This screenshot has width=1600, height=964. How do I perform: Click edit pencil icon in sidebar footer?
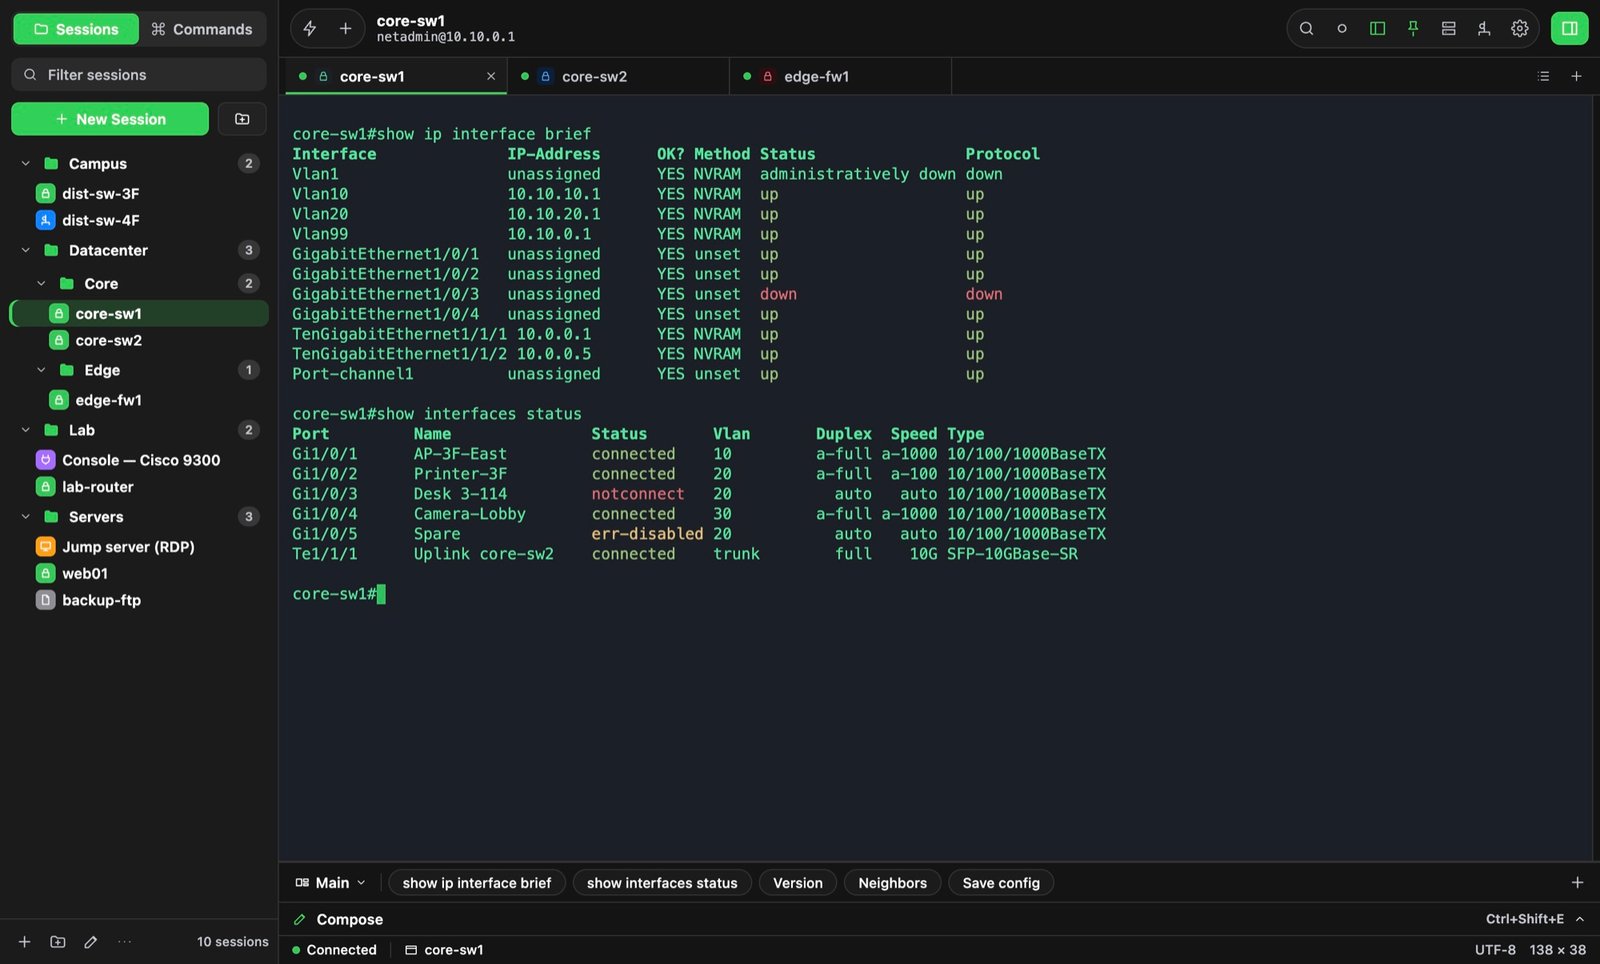click(91, 942)
